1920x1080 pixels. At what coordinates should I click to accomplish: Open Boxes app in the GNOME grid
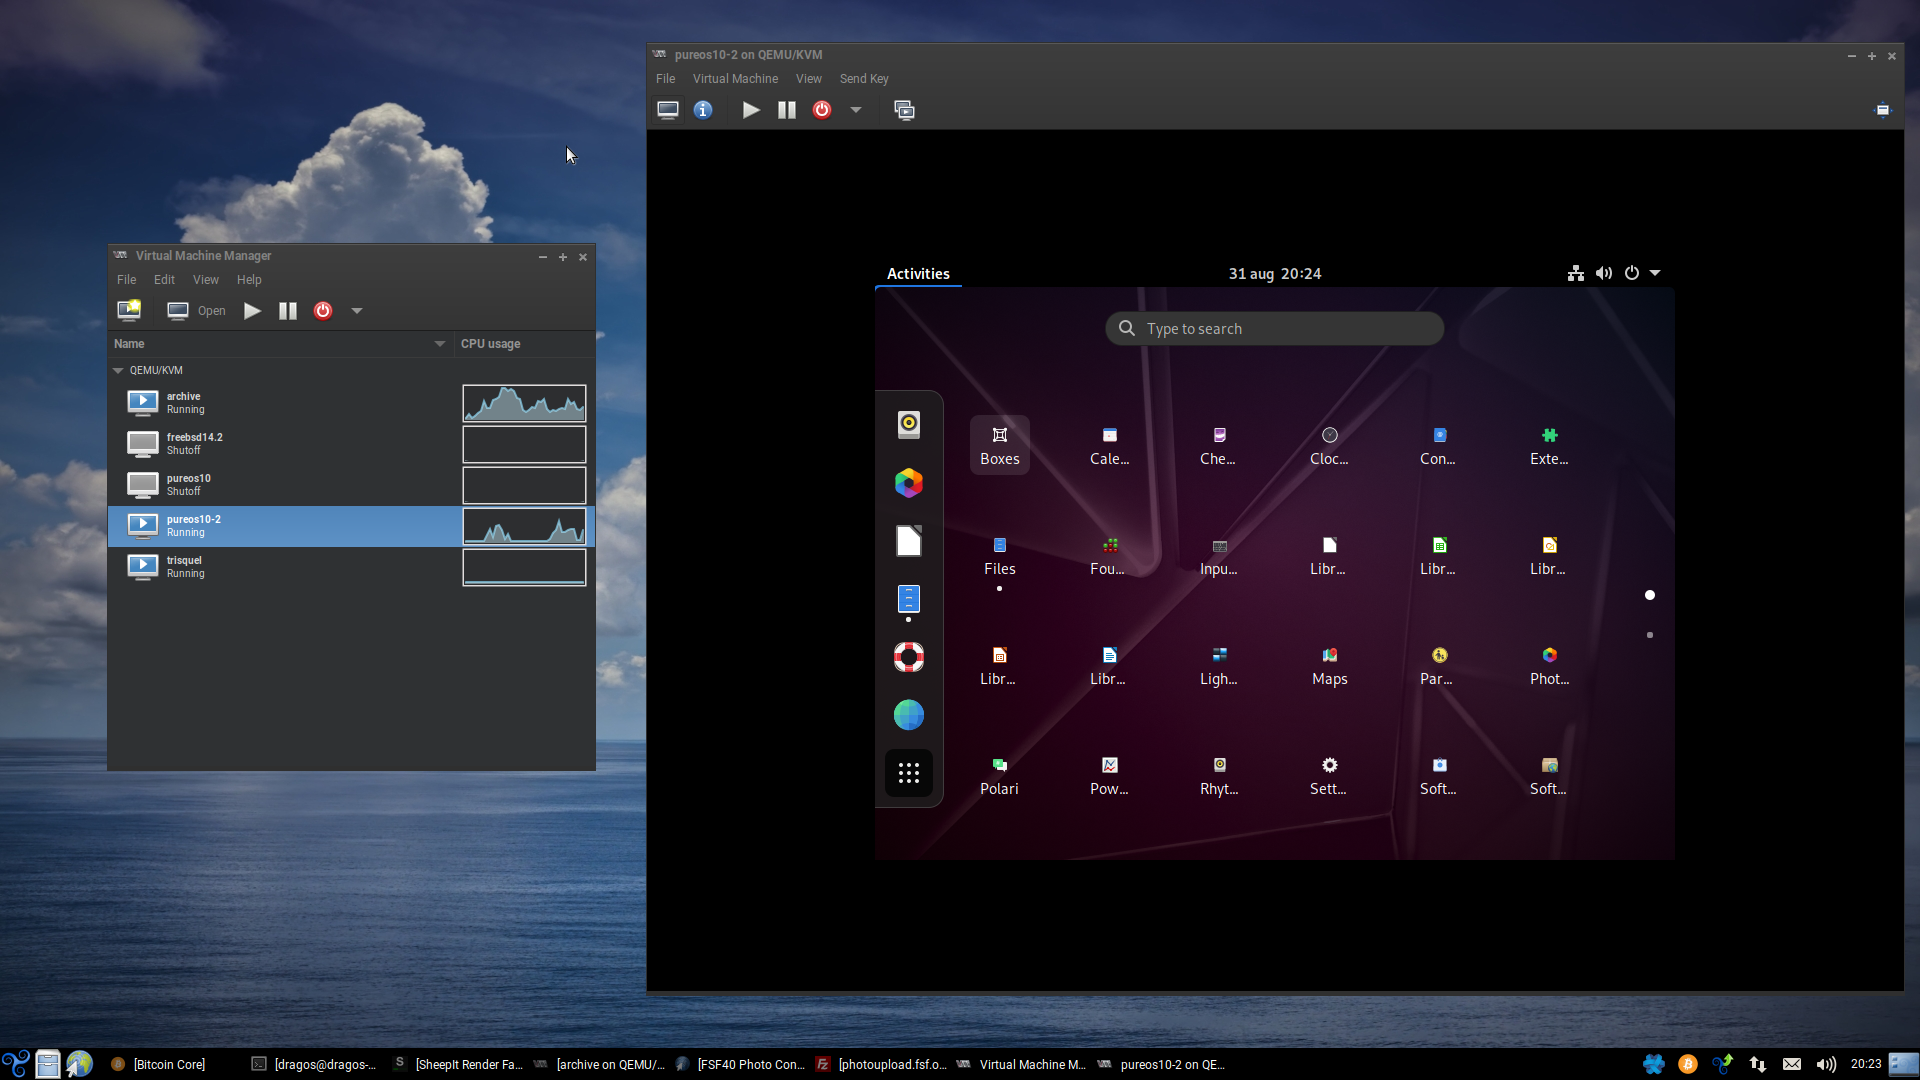999,445
